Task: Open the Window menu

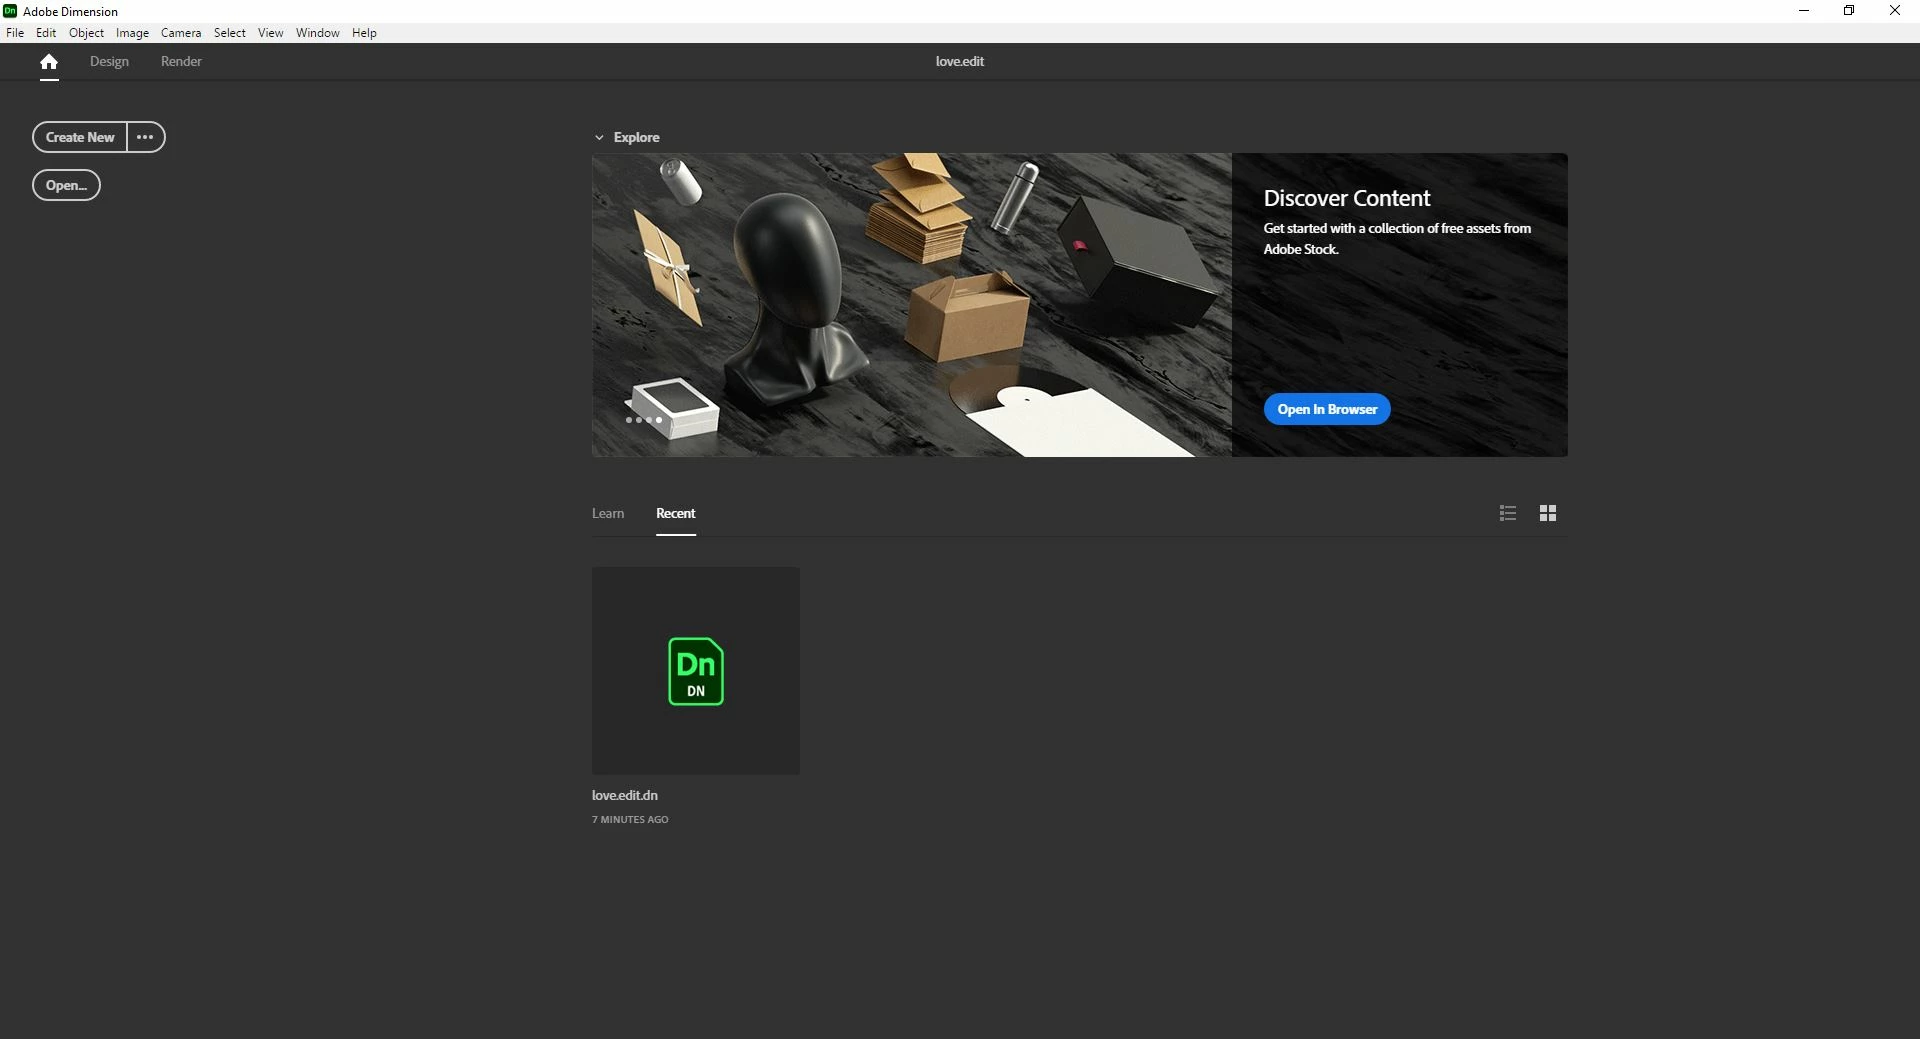Action: 317,33
